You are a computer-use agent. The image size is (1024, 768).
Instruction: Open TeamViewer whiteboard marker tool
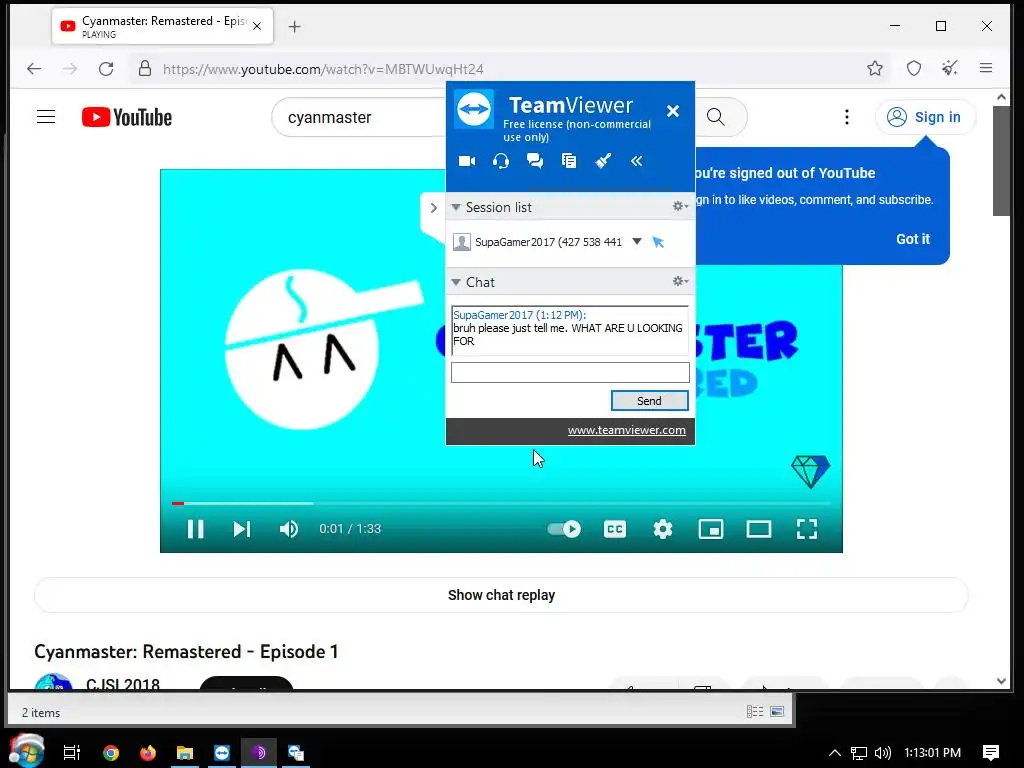[603, 161]
